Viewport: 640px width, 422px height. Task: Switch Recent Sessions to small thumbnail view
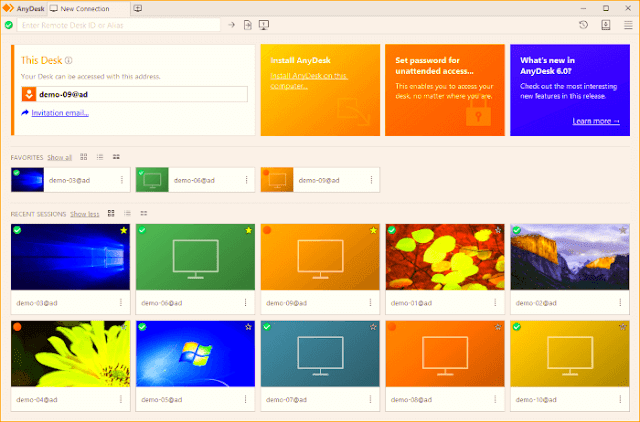pyautogui.click(x=144, y=213)
